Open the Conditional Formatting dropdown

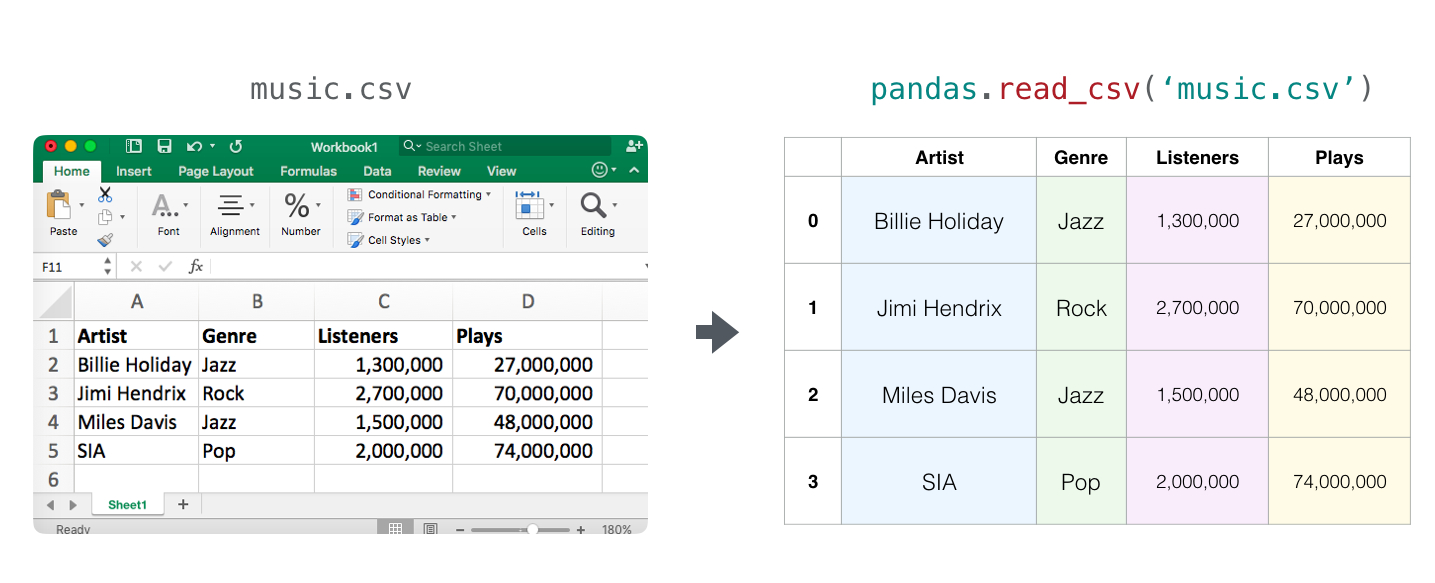[x=425, y=195]
